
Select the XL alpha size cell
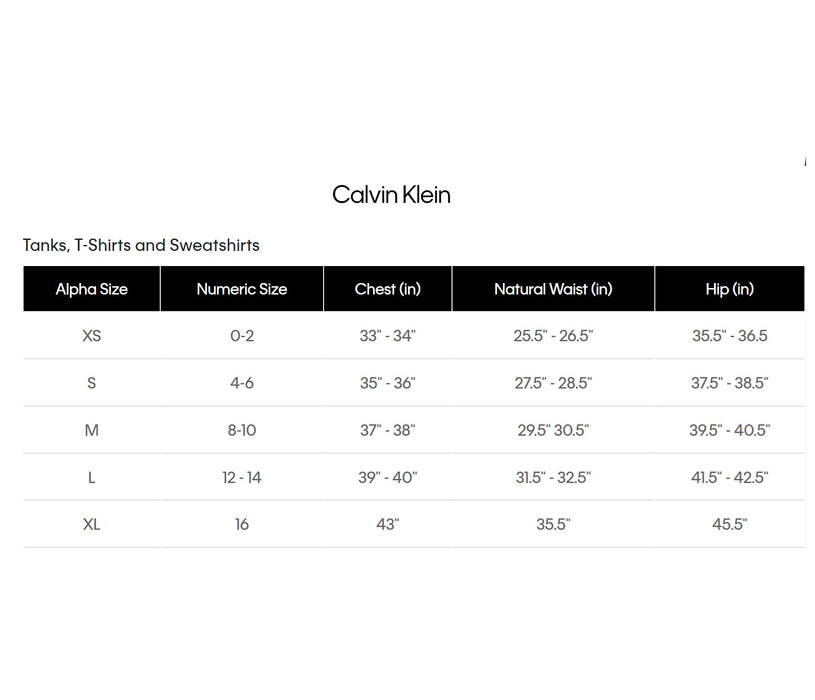92,525
